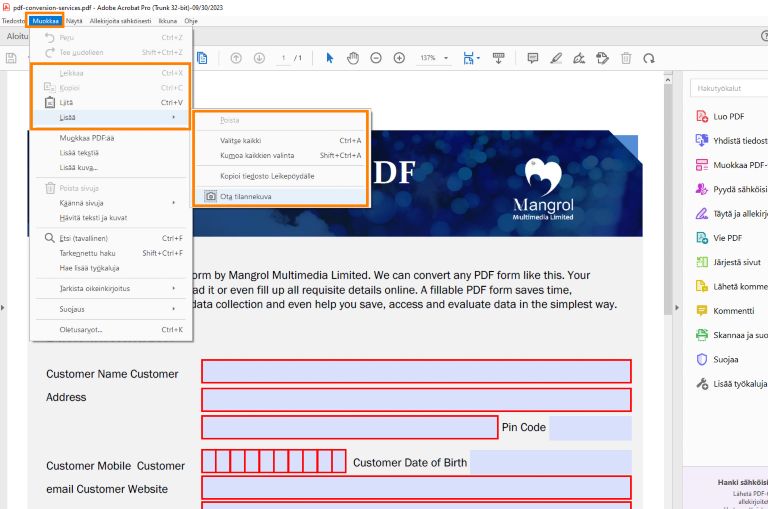Select Ota tilannekuva snapshot entry
This screenshot has height=509, width=768.
click(281, 196)
